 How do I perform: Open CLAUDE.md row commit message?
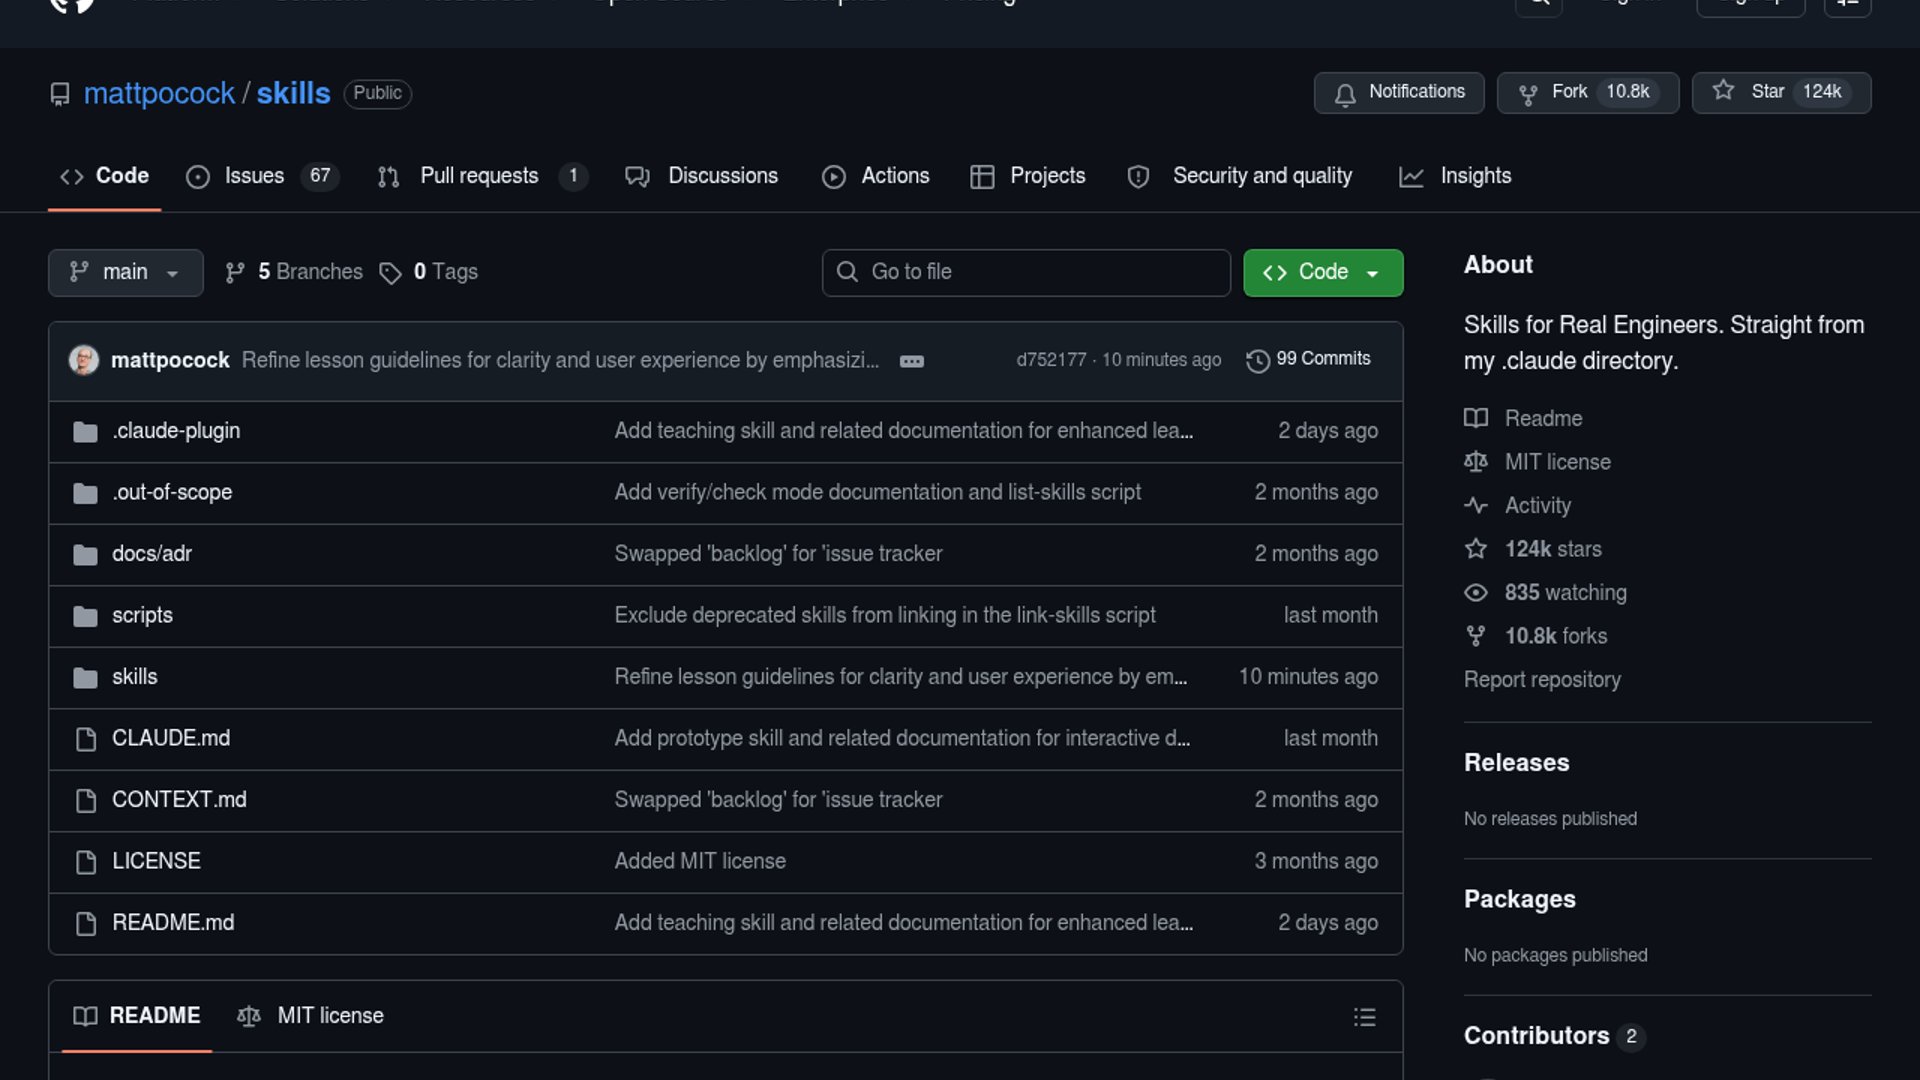(x=902, y=739)
